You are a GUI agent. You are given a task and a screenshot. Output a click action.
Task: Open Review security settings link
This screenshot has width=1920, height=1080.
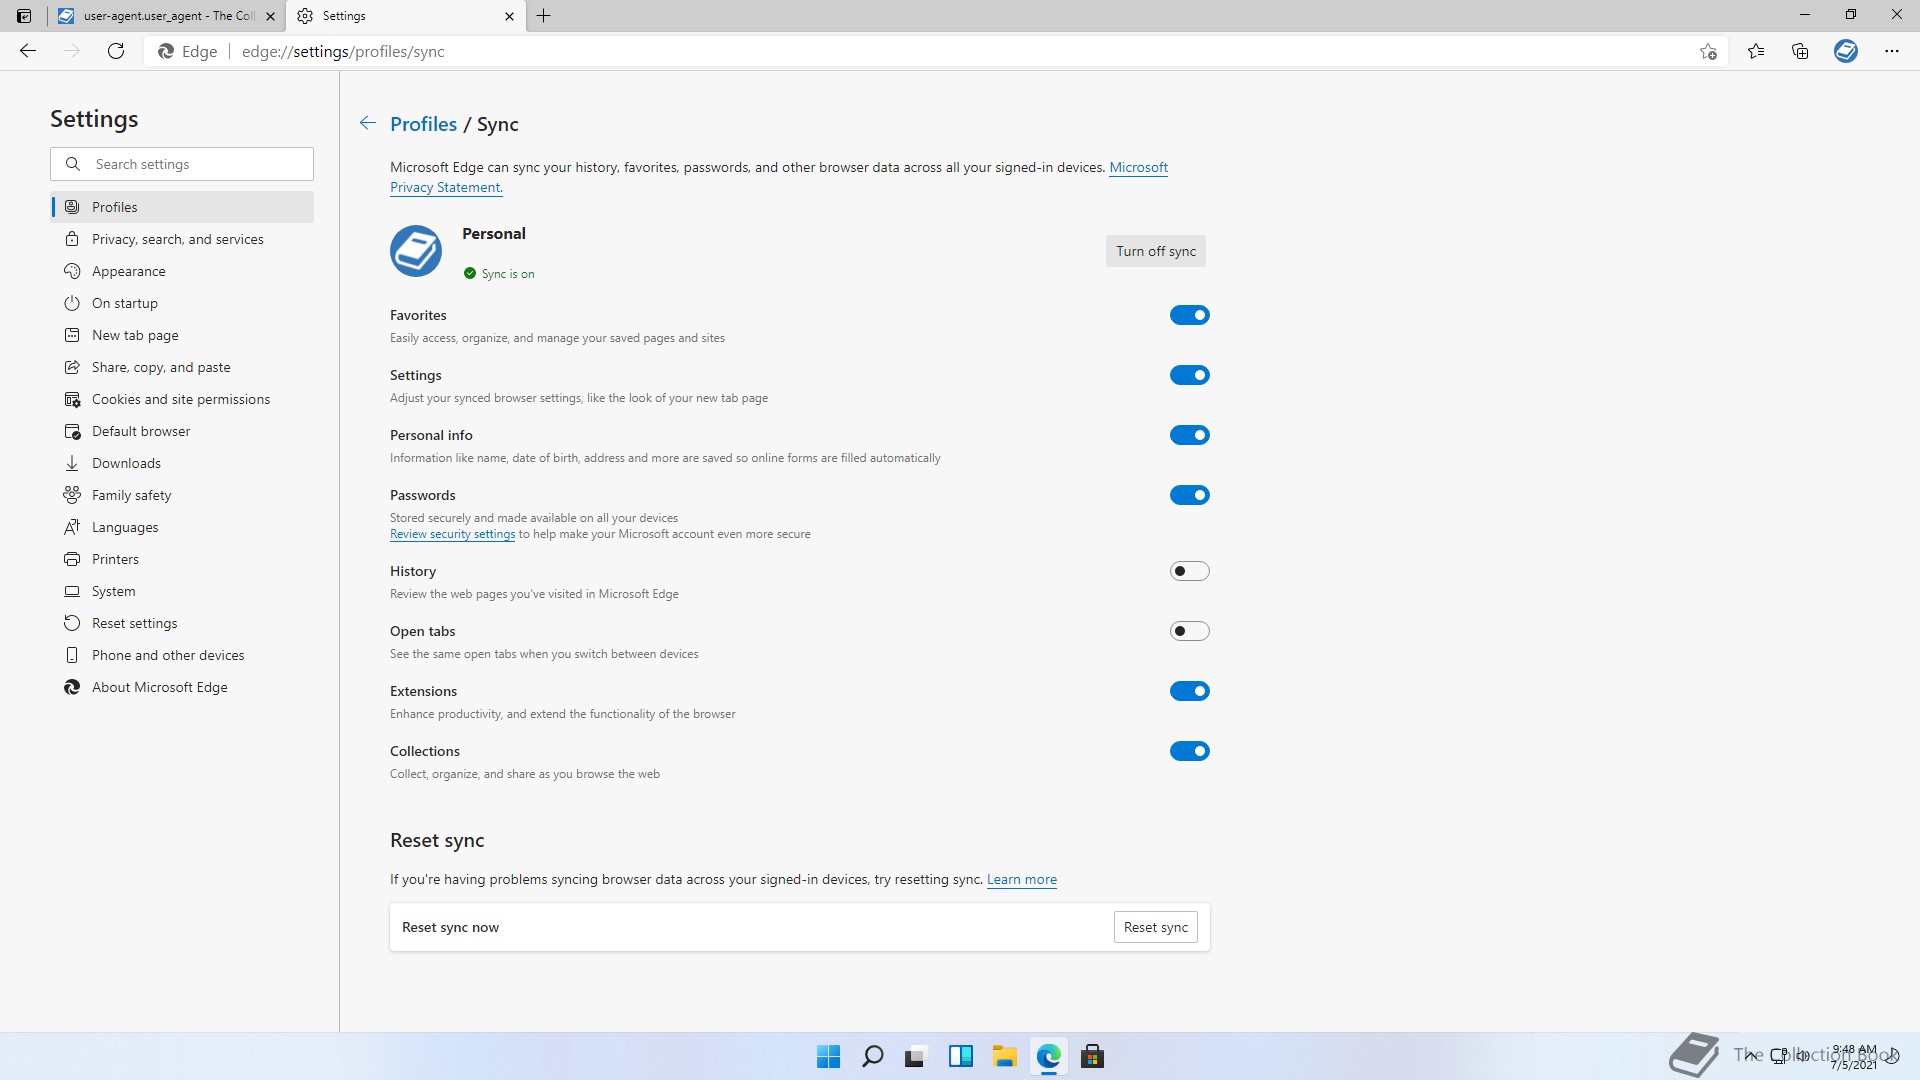452,534
